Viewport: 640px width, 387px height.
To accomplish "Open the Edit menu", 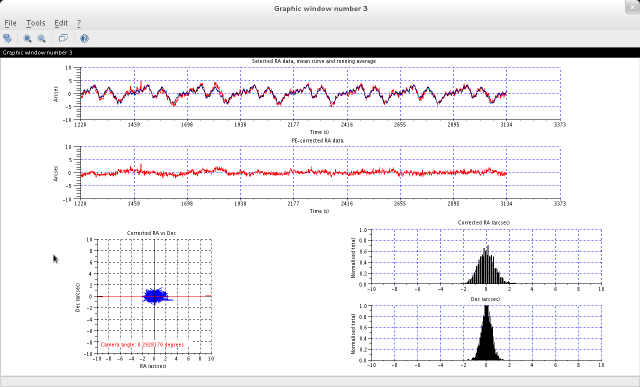I will coord(61,23).
